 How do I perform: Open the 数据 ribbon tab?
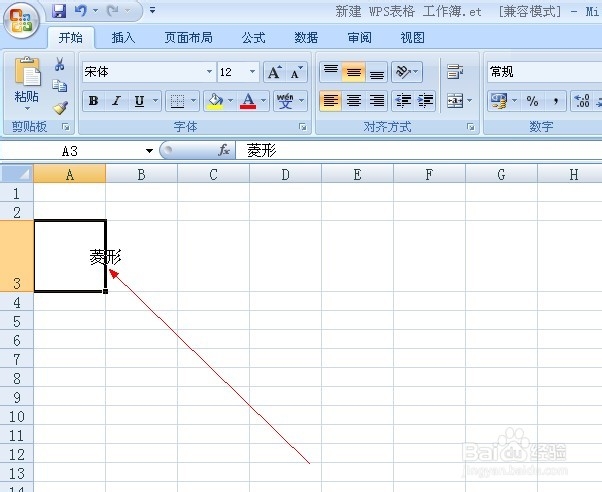(306, 38)
